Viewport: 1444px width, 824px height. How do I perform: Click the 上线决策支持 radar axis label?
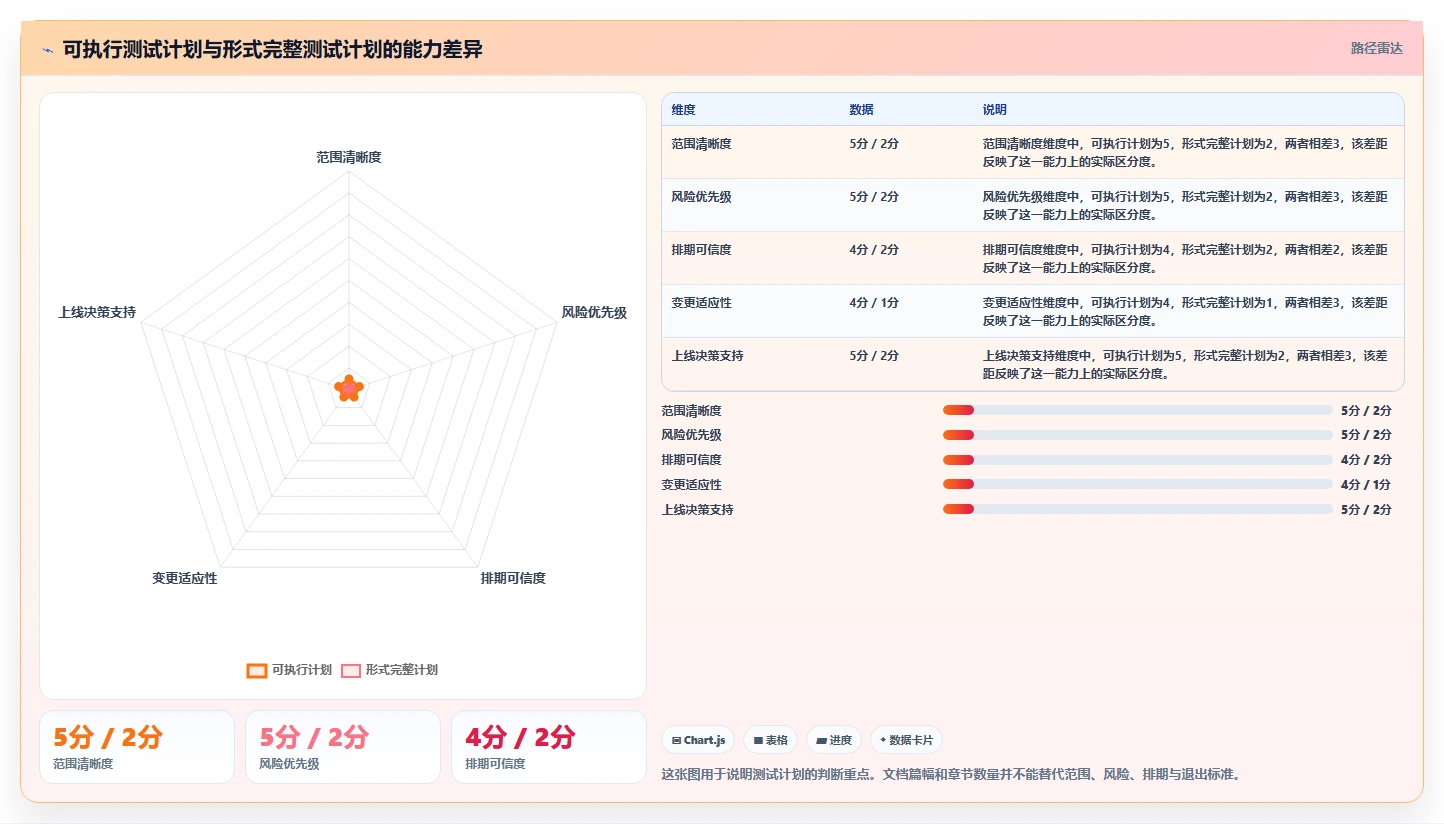(97, 313)
